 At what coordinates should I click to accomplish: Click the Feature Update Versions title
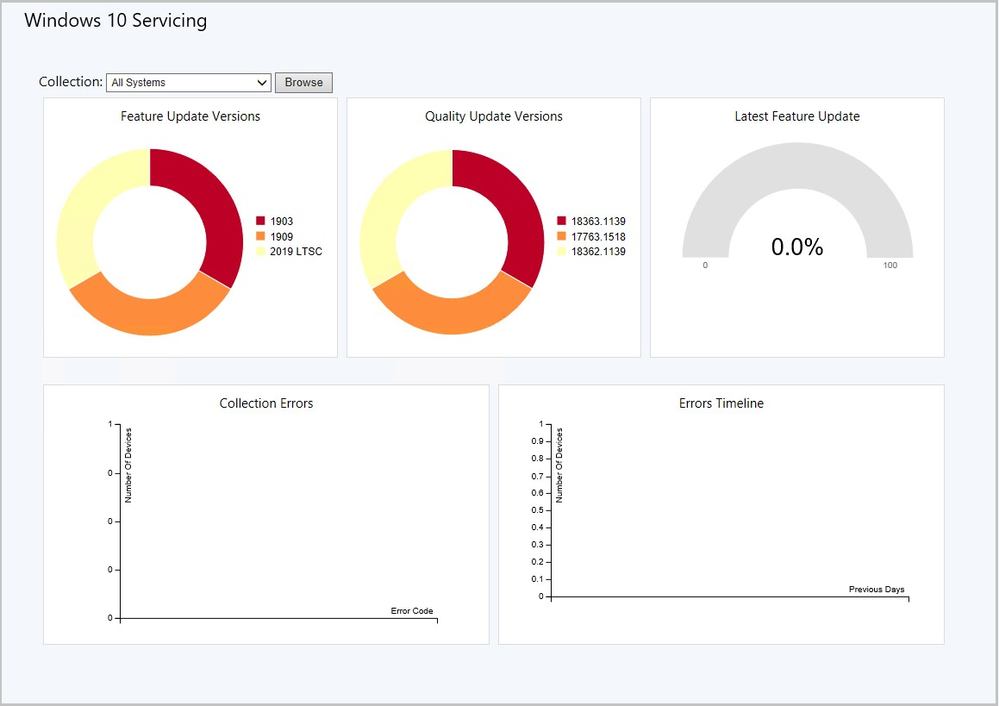click(x=190, y=116)
